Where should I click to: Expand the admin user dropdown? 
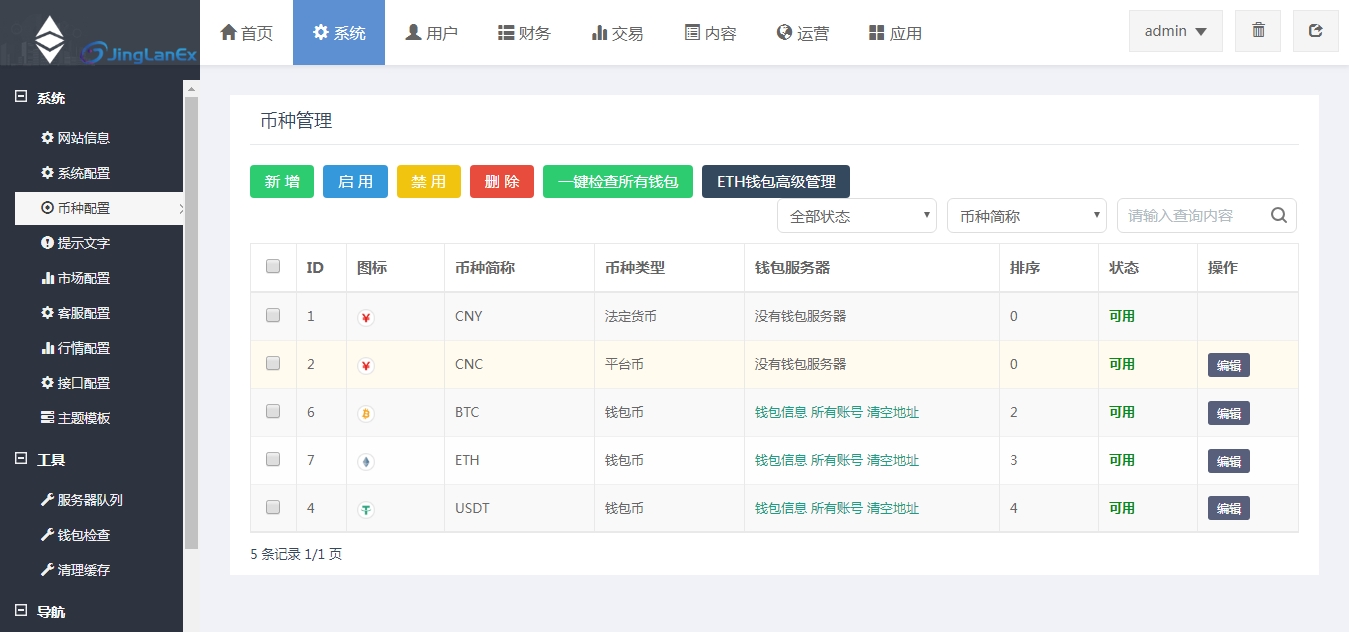point(1175,31)
